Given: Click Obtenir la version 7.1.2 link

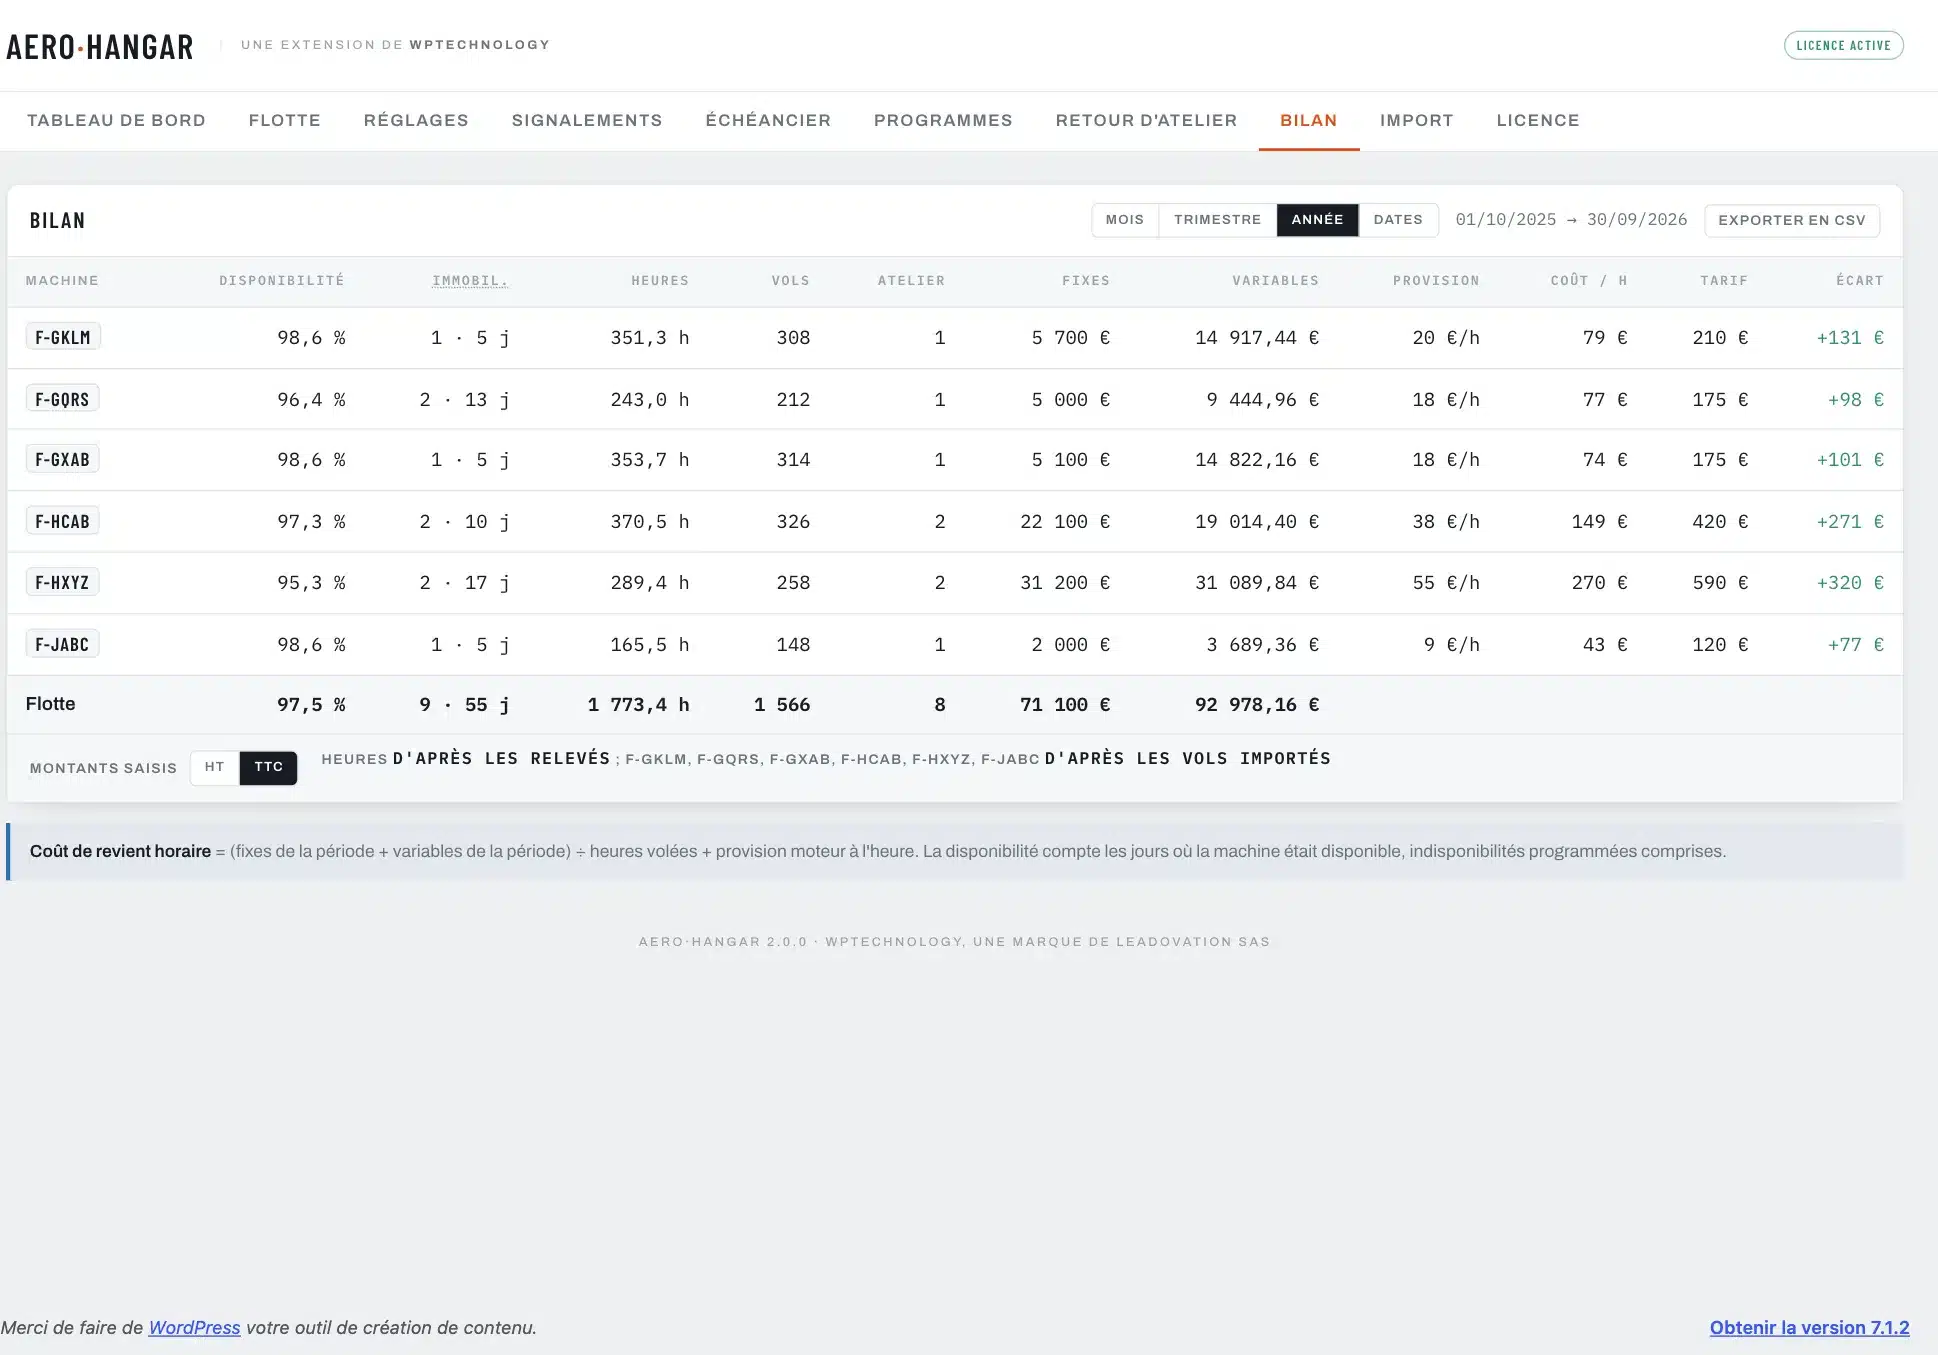Looking at the screenshot, I should pyautogui.click(x=1809, y=1327).
